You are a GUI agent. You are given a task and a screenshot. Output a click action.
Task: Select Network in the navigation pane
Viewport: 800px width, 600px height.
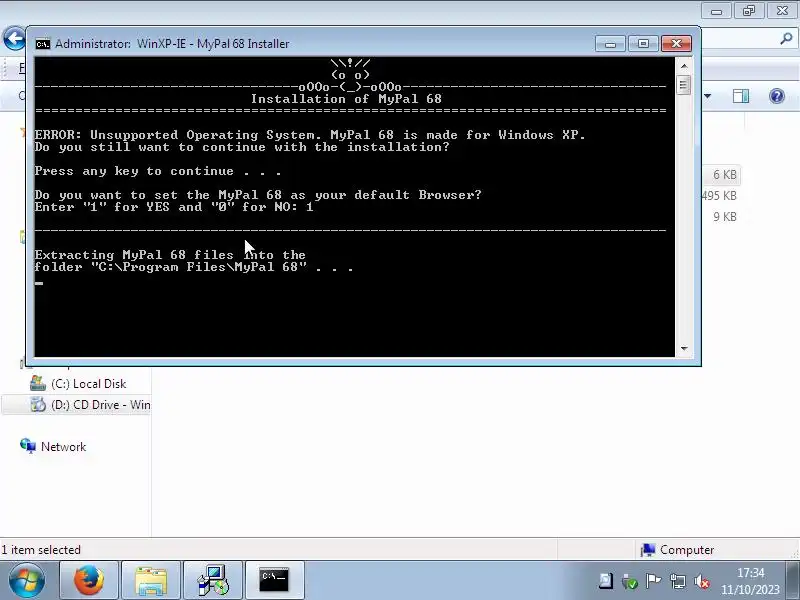63,447
